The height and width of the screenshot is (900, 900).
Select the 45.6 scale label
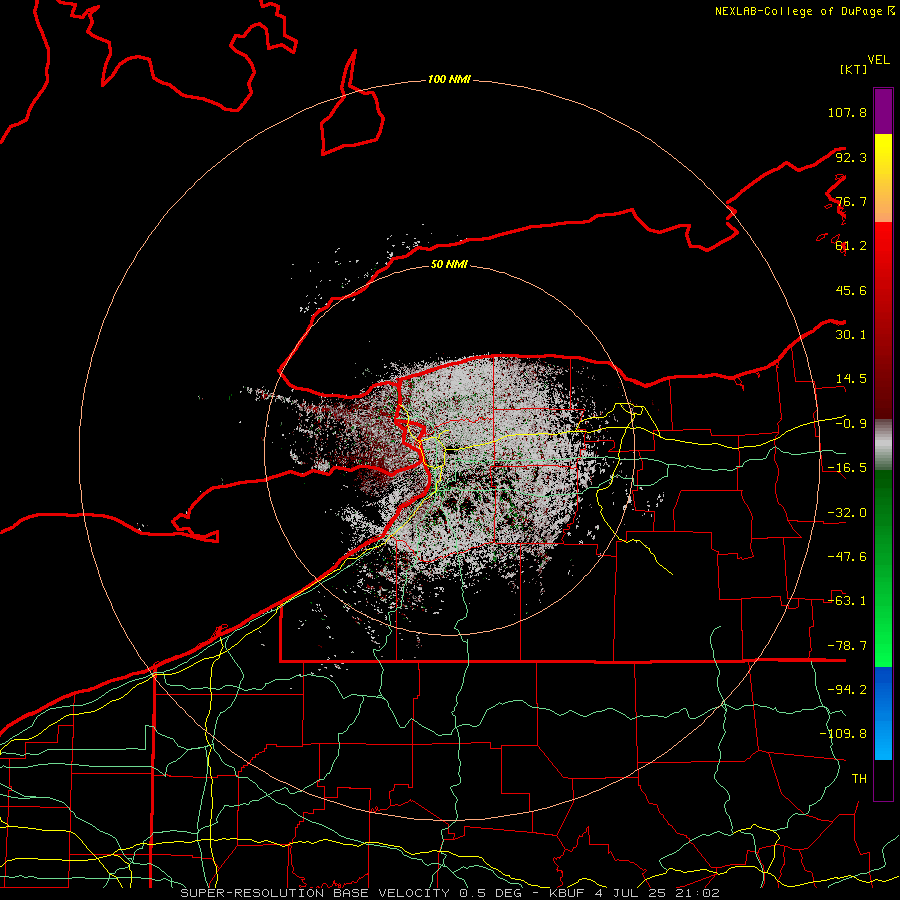tap(851, 290)
